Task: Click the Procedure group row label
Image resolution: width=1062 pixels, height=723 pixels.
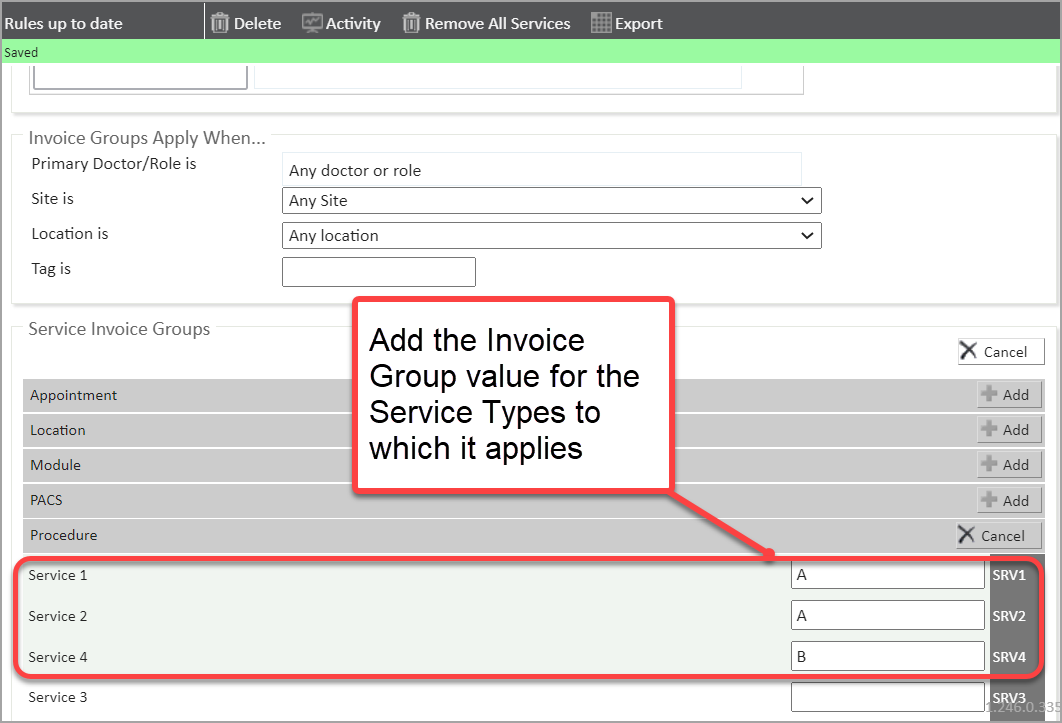Action: (64, 535)
